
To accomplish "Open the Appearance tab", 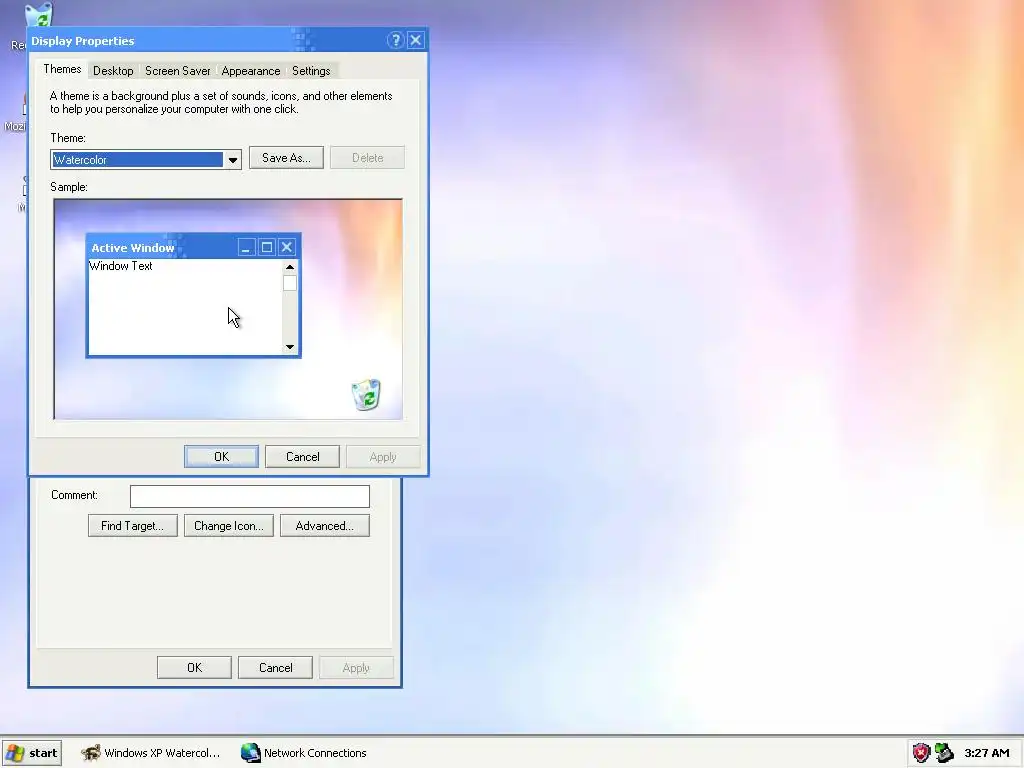I will click(x=251, y=71).
